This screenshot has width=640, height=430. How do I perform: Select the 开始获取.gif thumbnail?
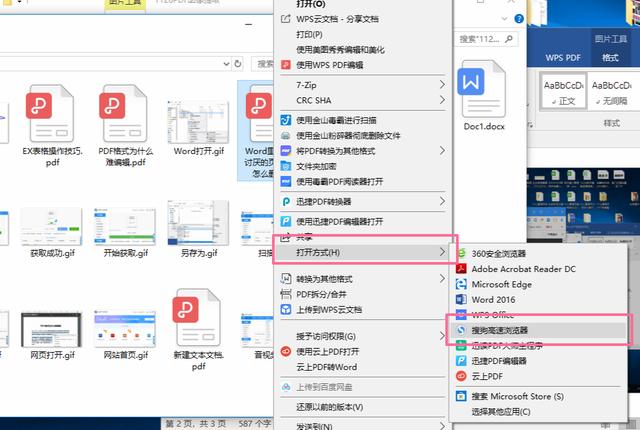[x=124, y=226]
